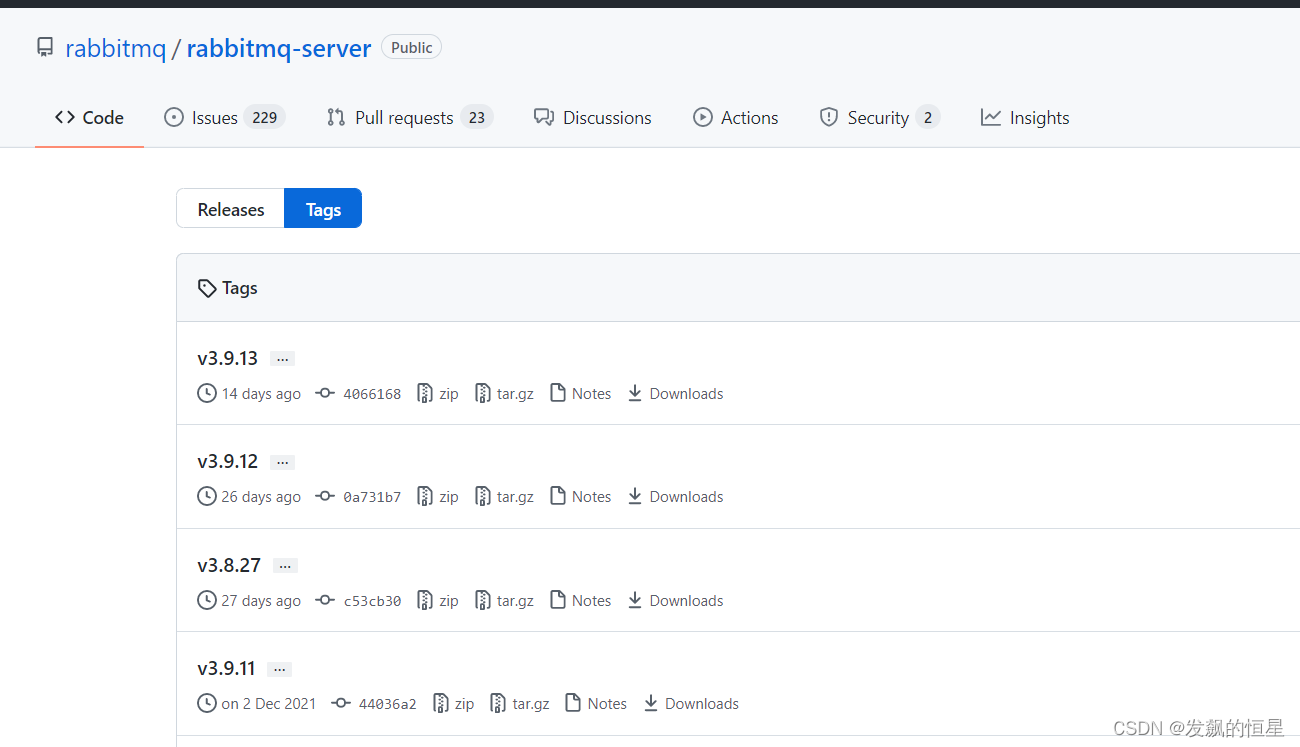Screen dimensions: 1300x747
Task: Click the Pull requests count badge 23
Action: tap(477, 118)
